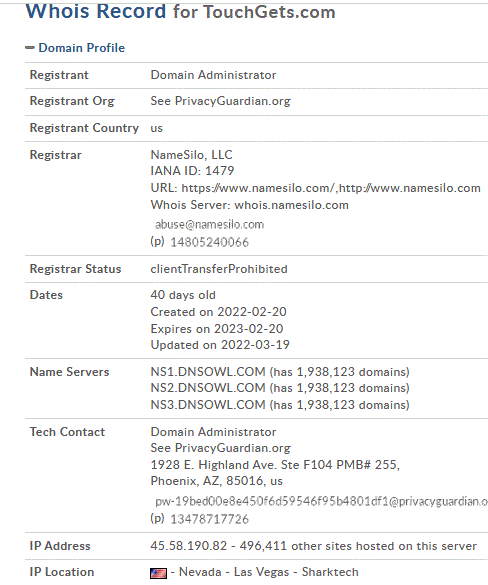Click the abuse@namesilo.com email image
Screen dimensions: 488x585
click(209, 225)
